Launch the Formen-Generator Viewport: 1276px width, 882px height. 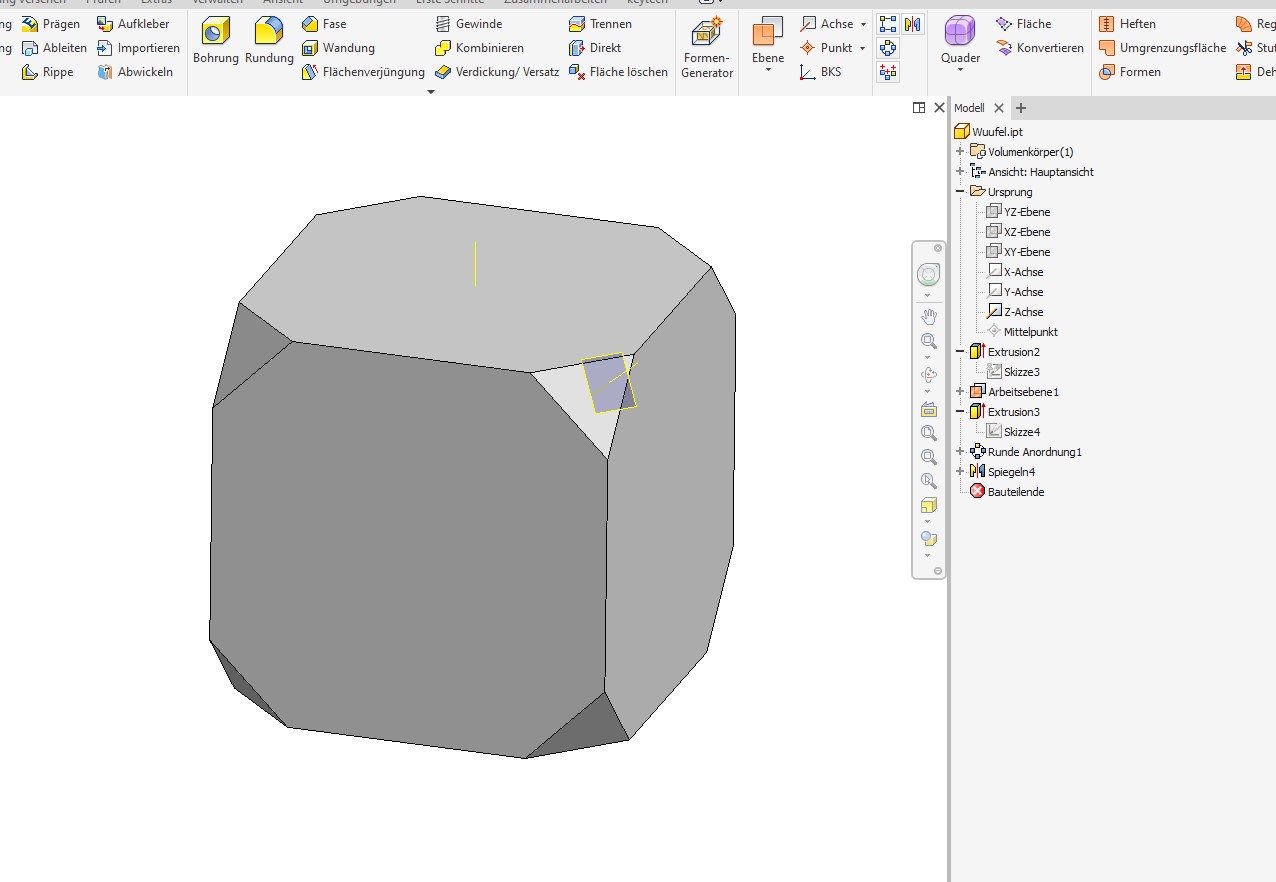tap(707, 48)
